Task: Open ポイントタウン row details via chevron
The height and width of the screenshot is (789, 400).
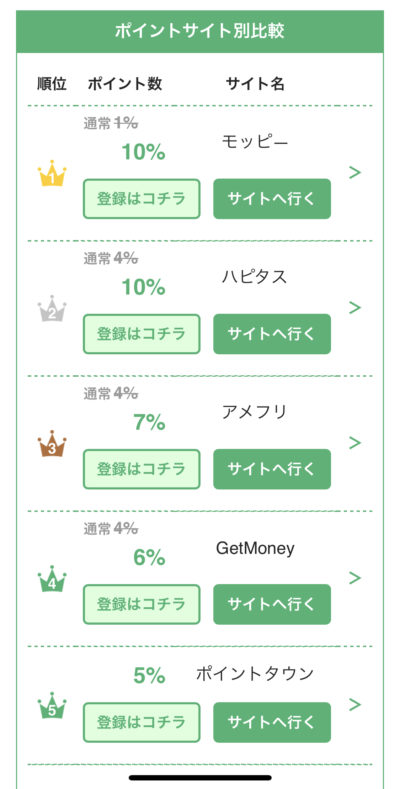Action: [x=355, y=704]
